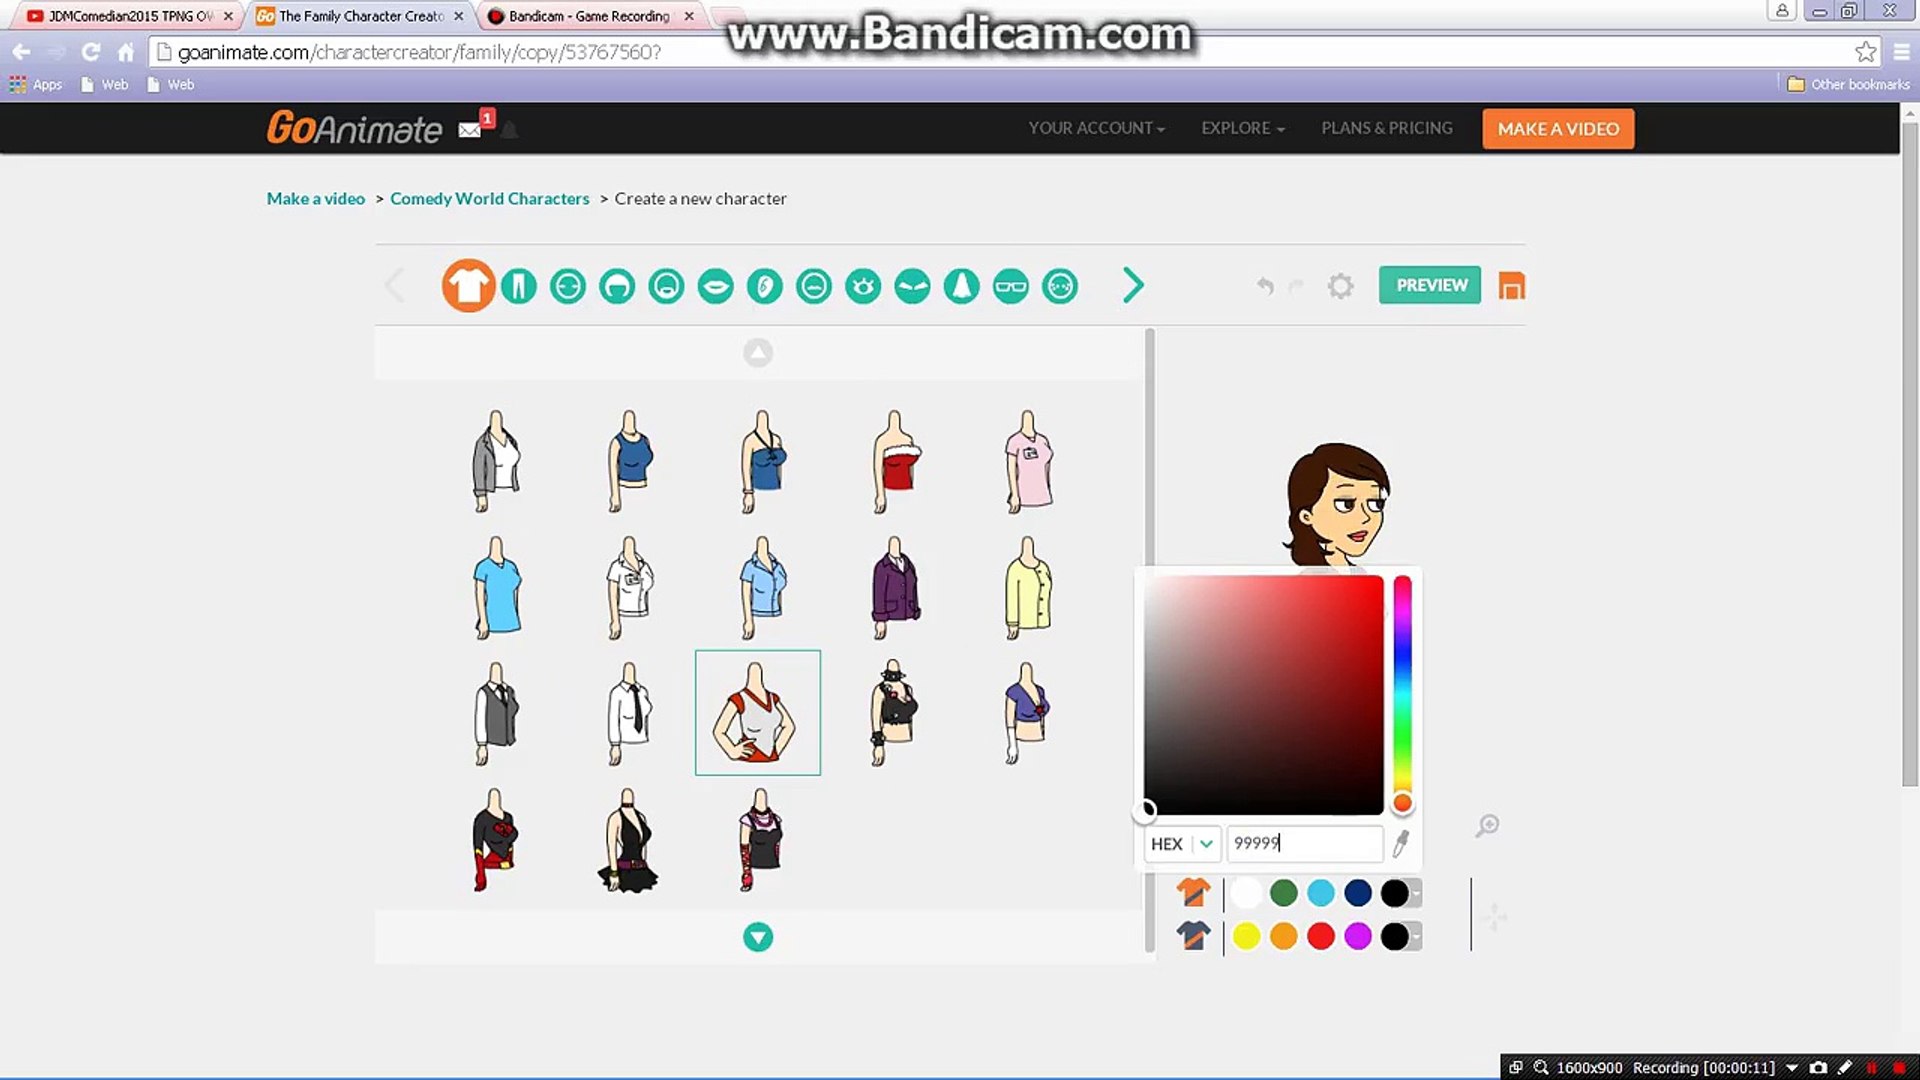Viewport: 1920px width, 1080px height.
Task: Select the tops/shirt category icon
Action: pyautogui.click(x=468, y=285)
